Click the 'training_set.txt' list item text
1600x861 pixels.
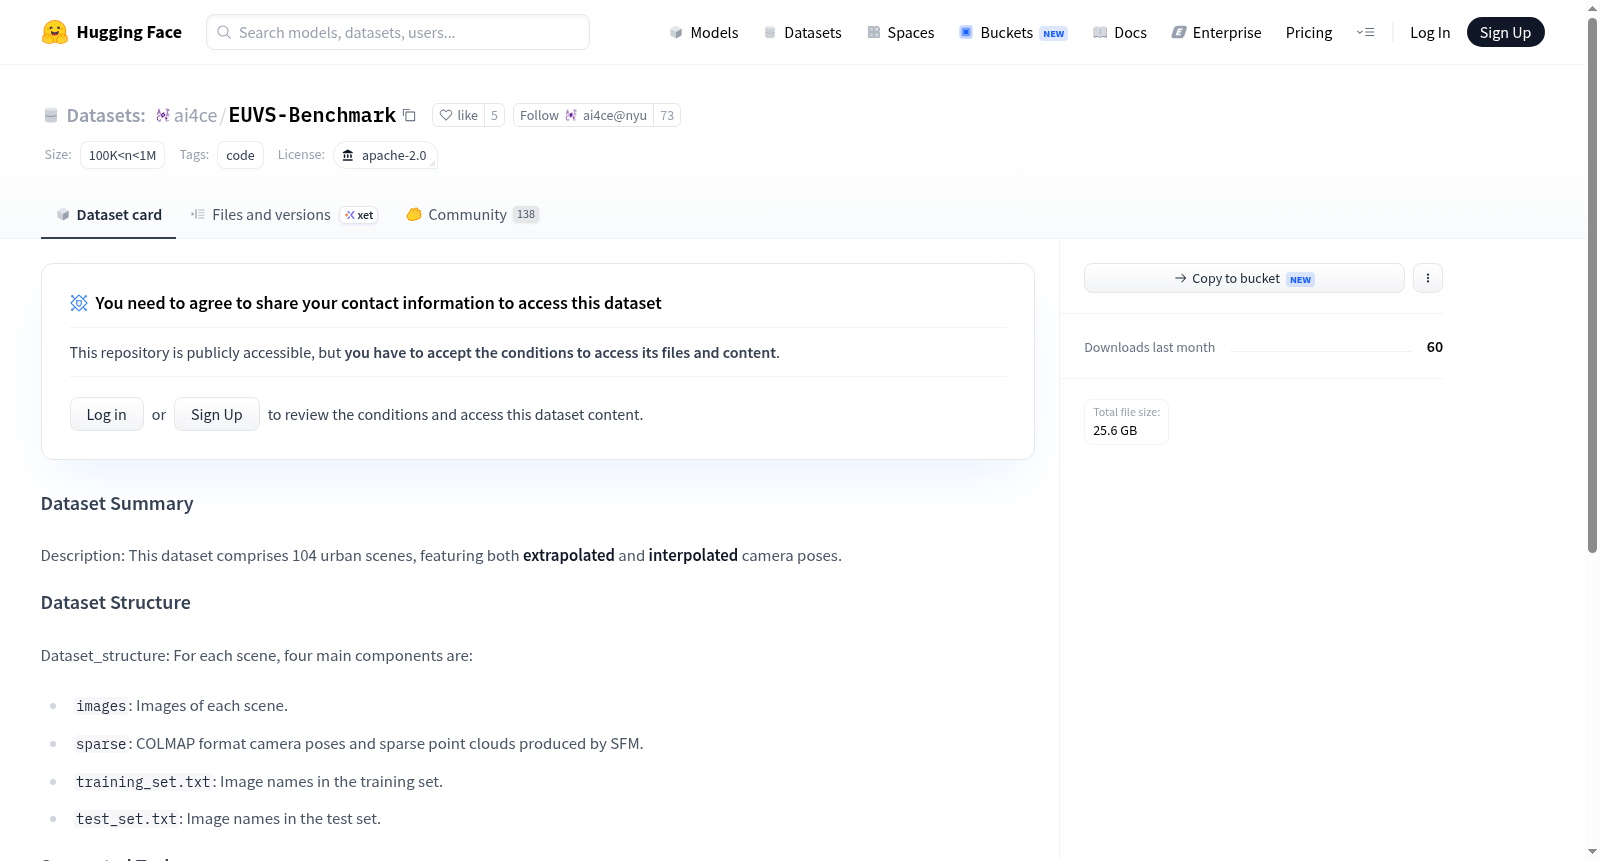(259, 782)
